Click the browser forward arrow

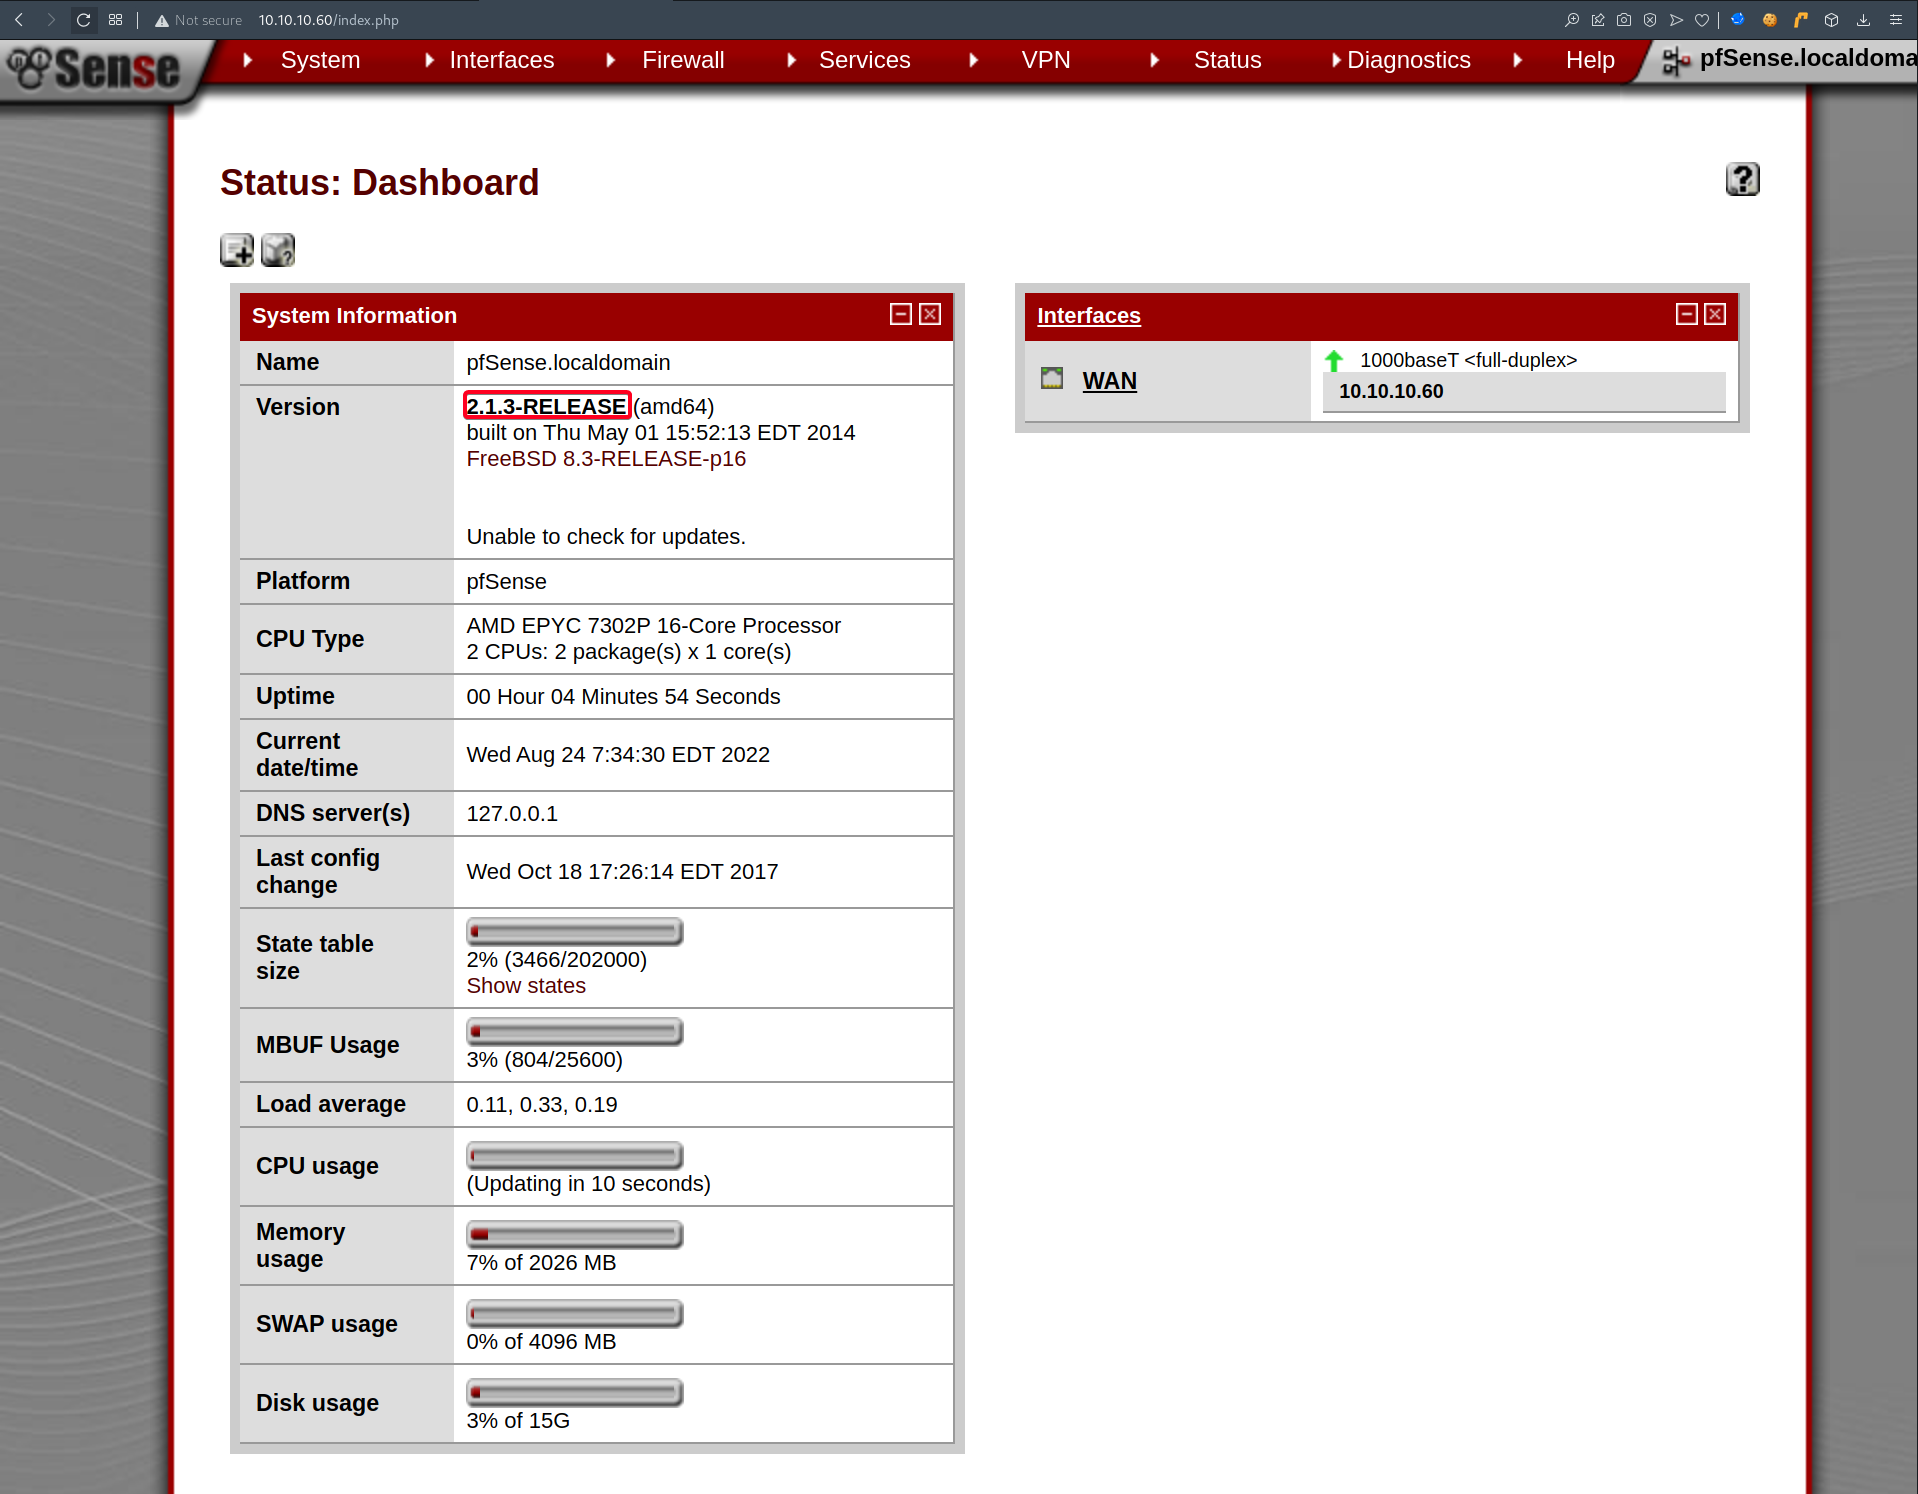(x=51, y=20)
